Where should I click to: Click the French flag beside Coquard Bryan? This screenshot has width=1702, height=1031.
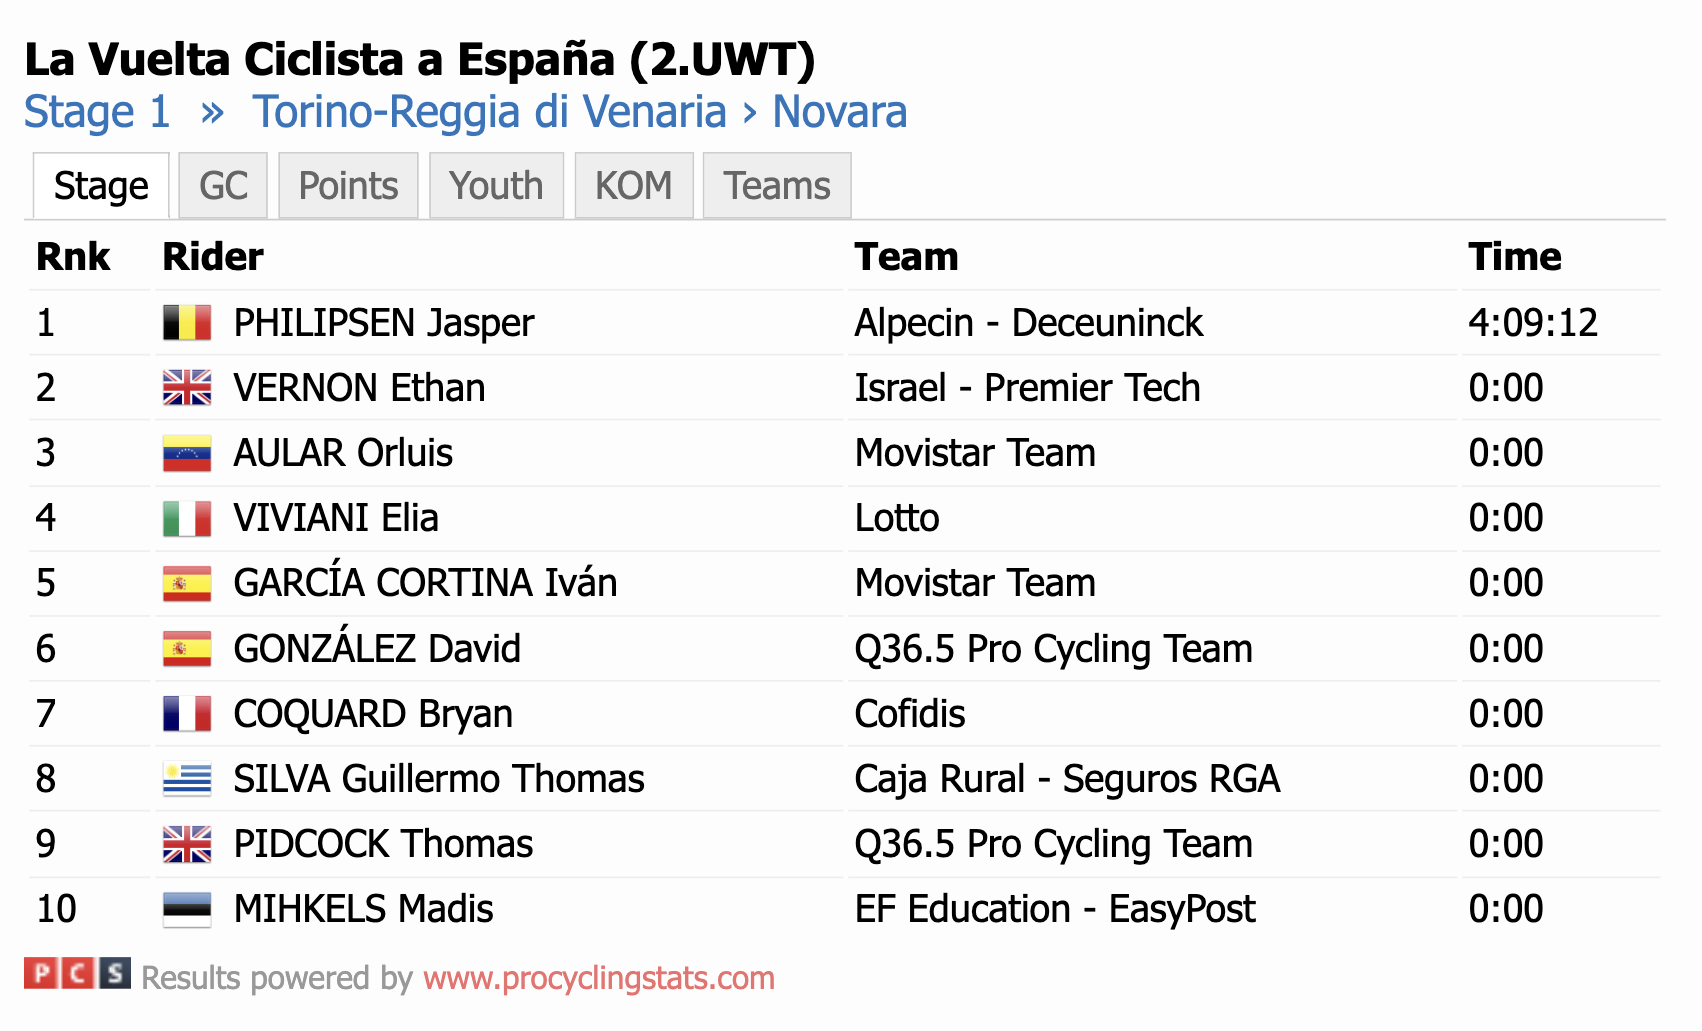pos(187,714)
